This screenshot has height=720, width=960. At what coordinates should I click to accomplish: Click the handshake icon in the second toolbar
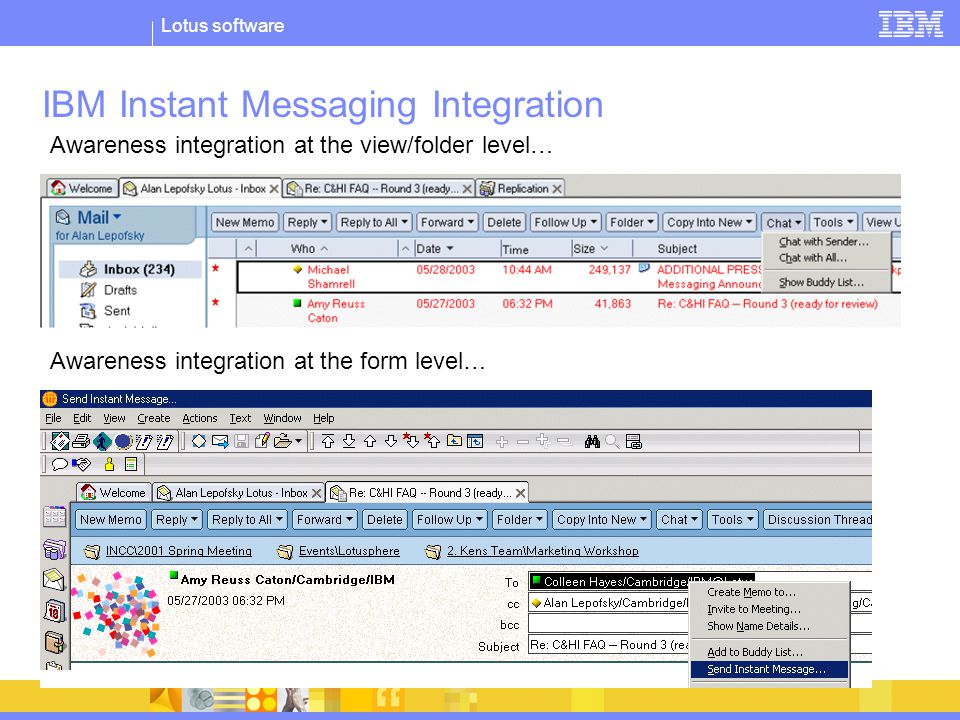(x=81, y=464)
